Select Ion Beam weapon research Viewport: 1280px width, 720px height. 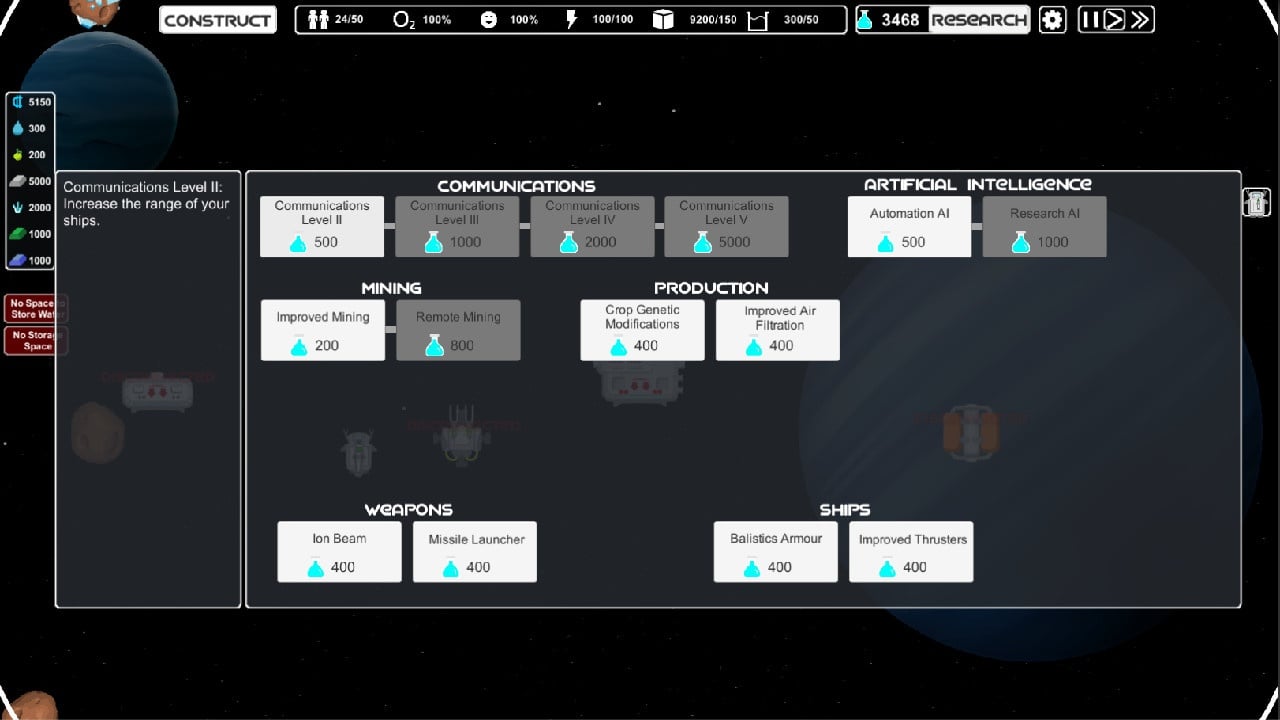[x=339, y=552]
